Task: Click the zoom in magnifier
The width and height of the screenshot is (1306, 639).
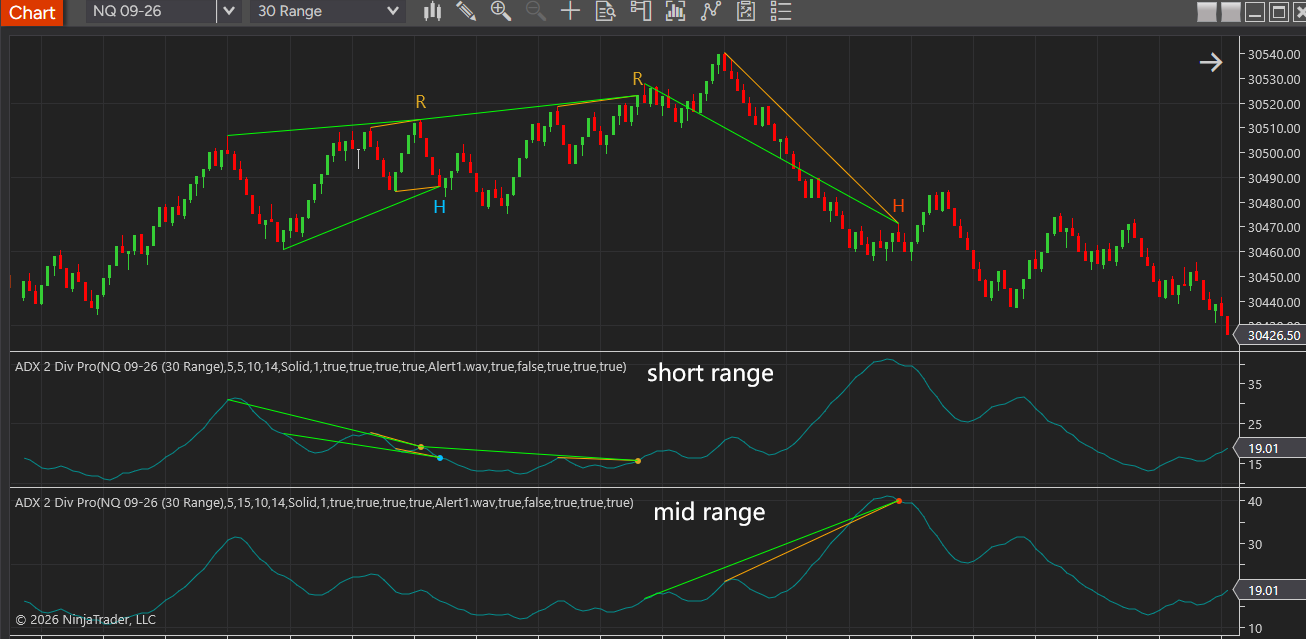Action: 501,11
